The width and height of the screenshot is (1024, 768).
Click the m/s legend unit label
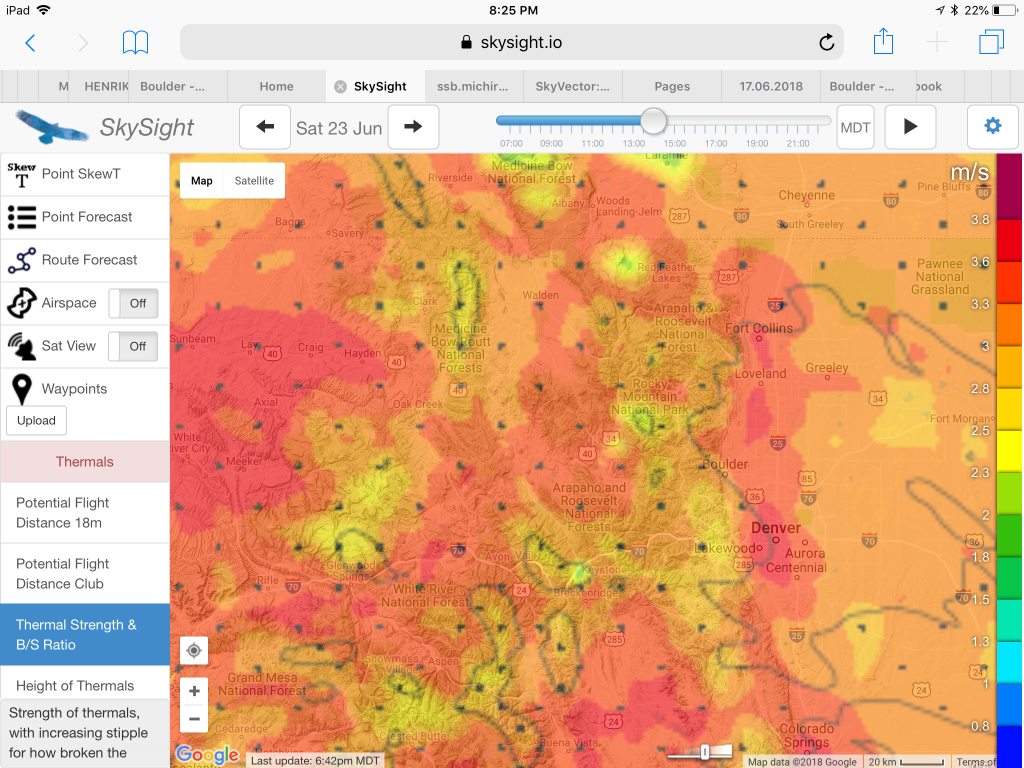[x=969, y=172]
